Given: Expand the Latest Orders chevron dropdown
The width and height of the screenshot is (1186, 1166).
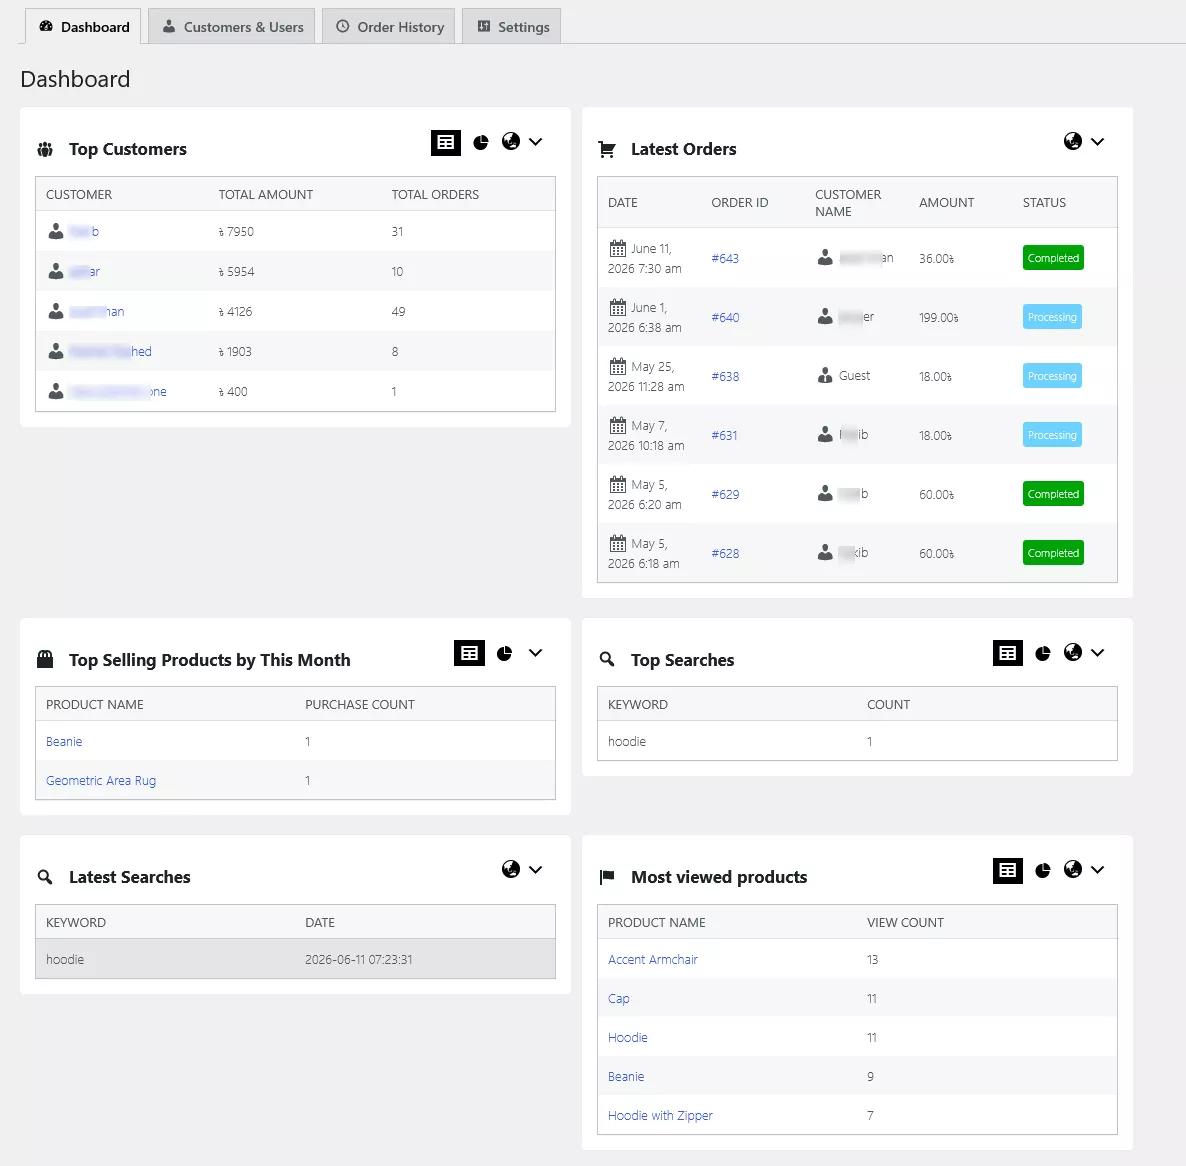Looking at the screenshot, I should click(1098, 141).
